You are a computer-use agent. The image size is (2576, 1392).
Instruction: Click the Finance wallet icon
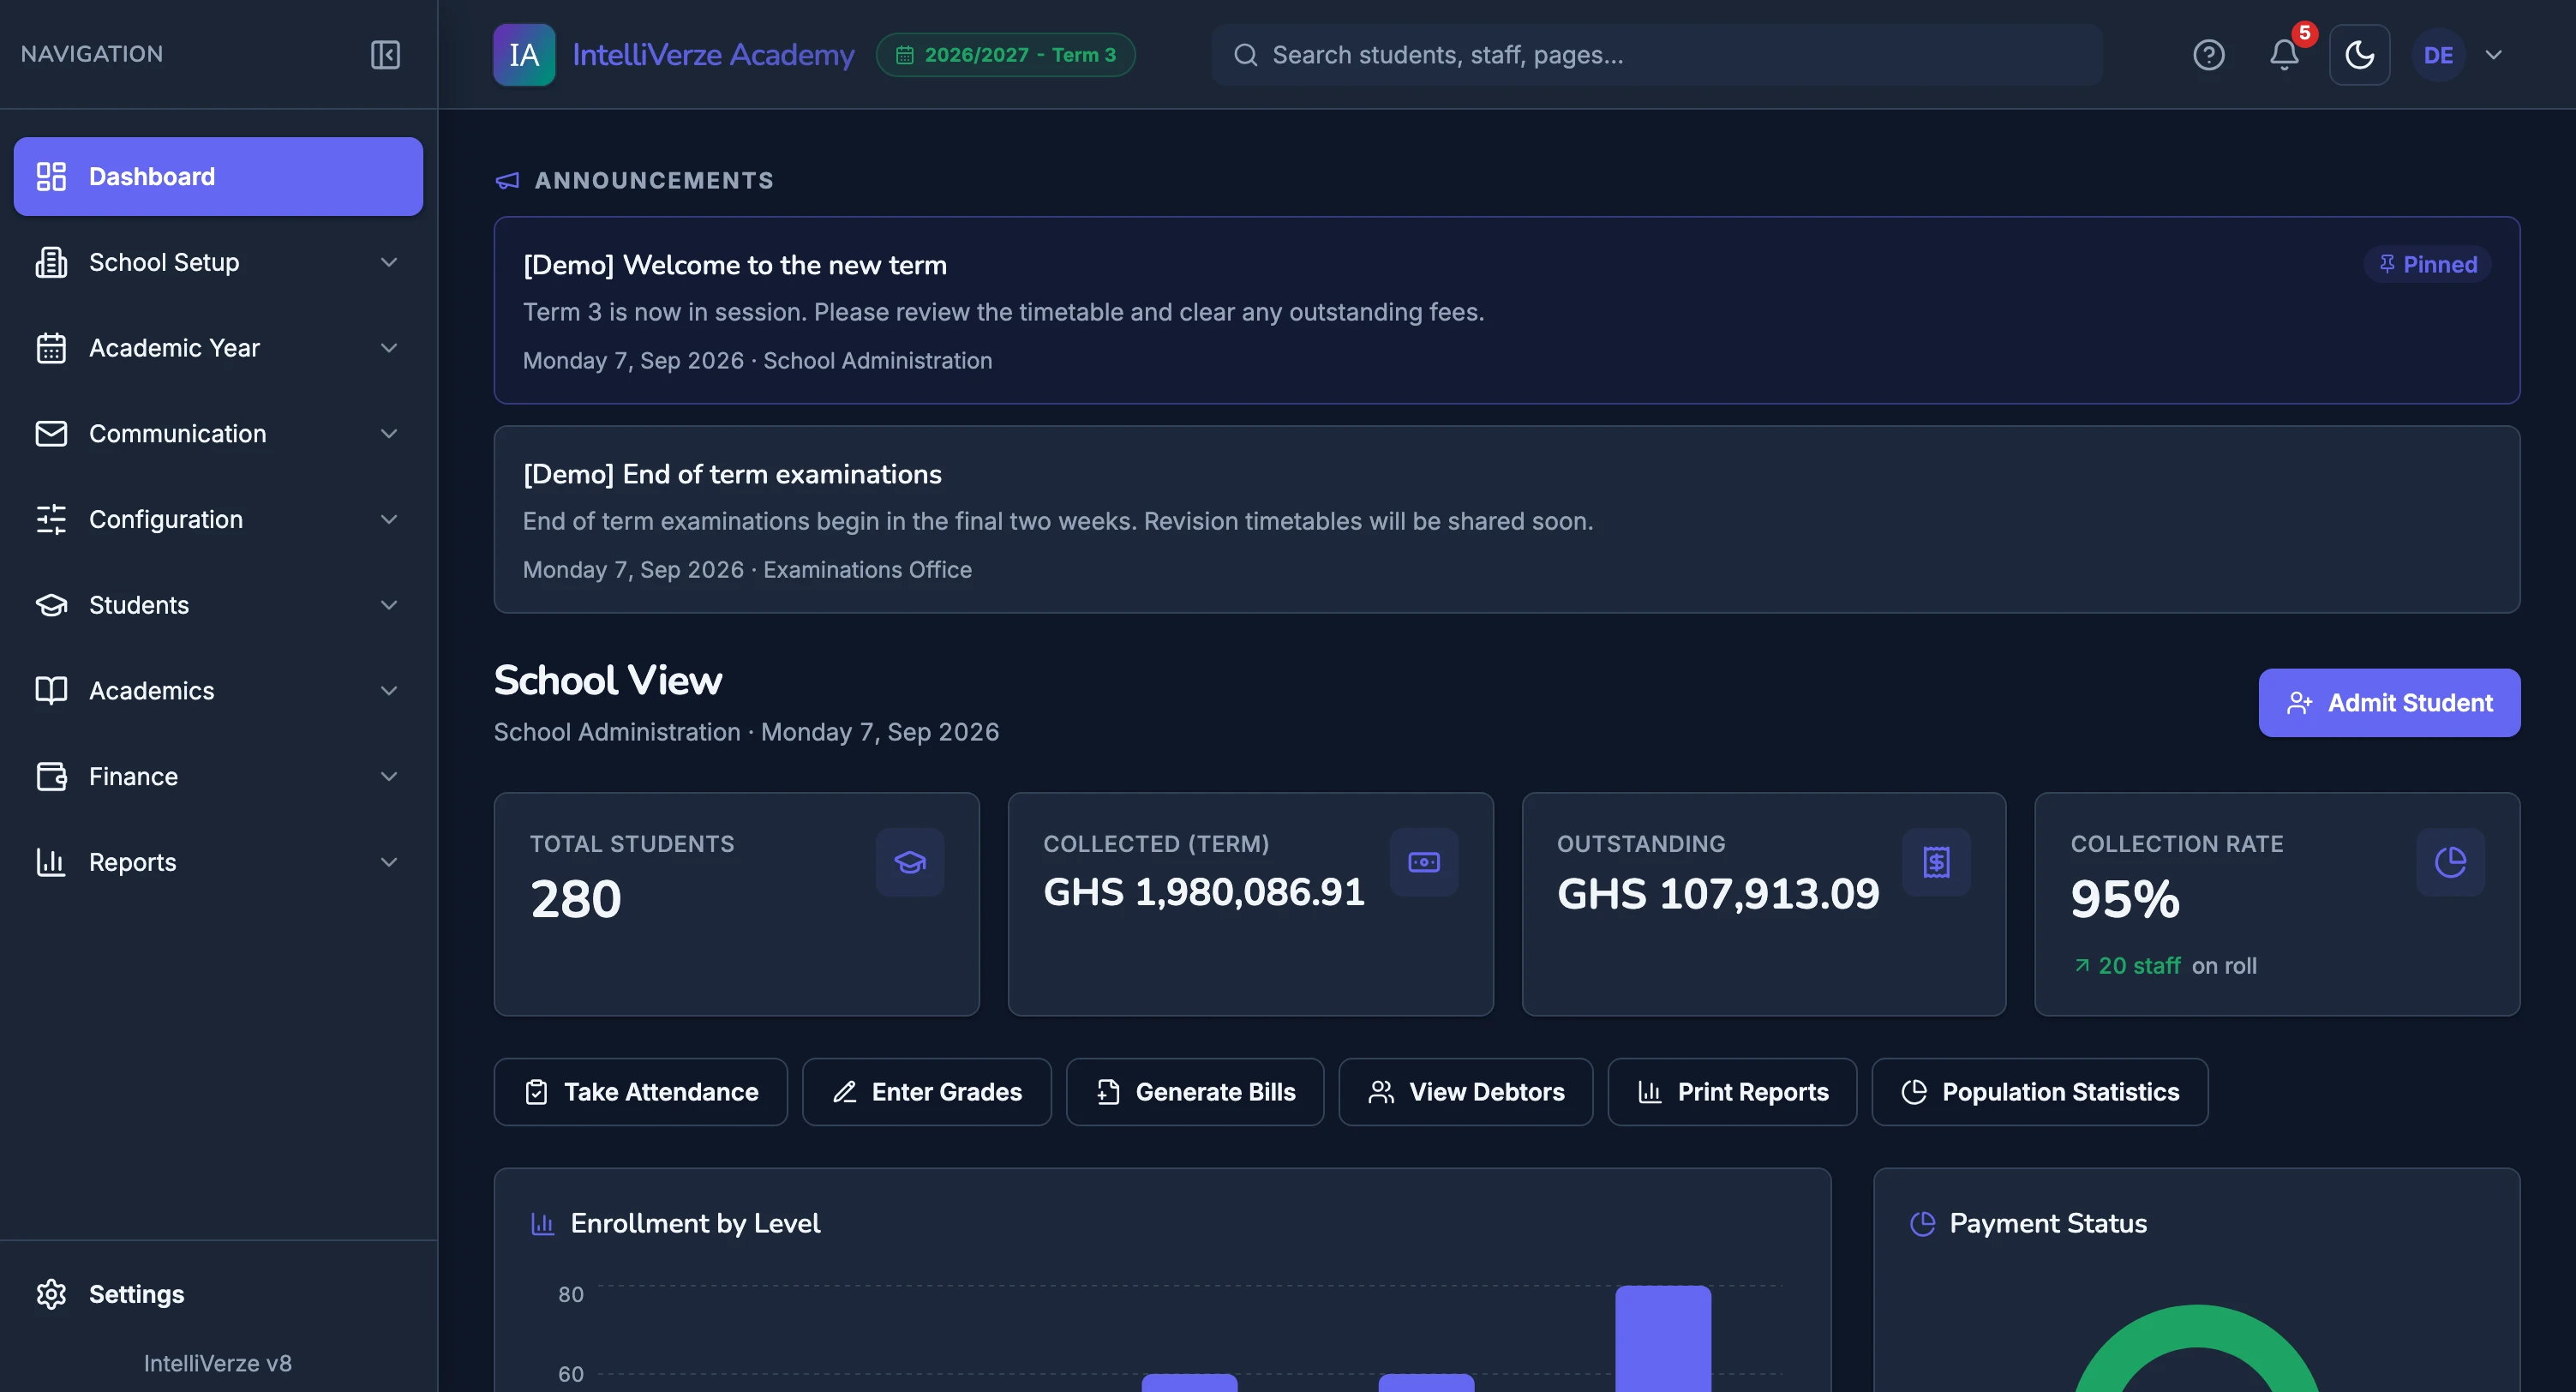(51, 776)
